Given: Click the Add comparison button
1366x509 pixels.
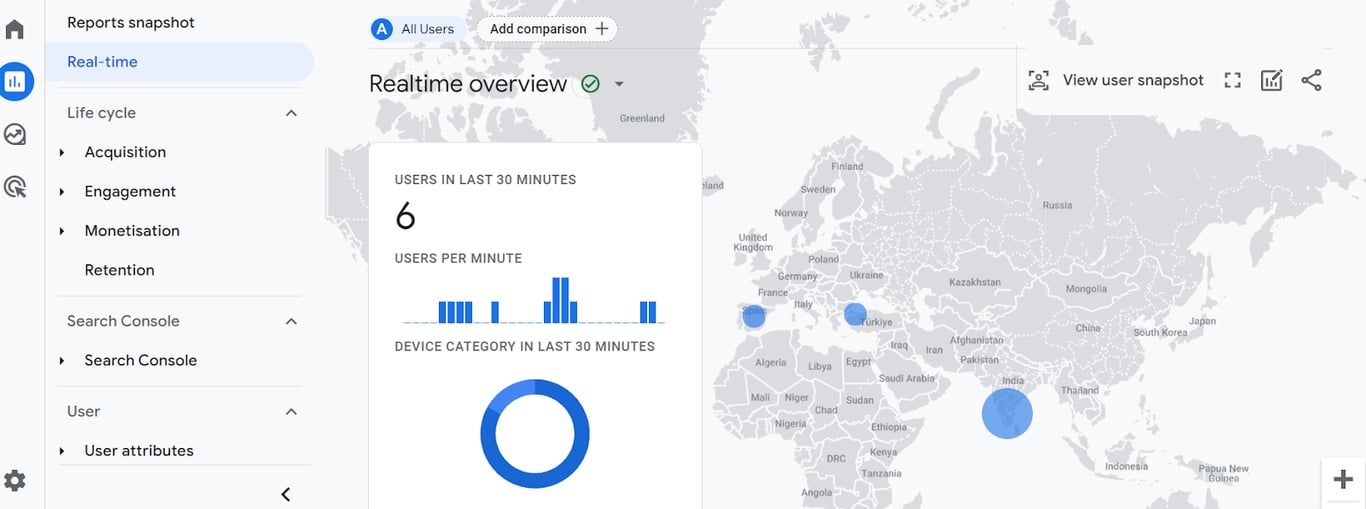Looking at the screenshot, I should tap(547, 29).
